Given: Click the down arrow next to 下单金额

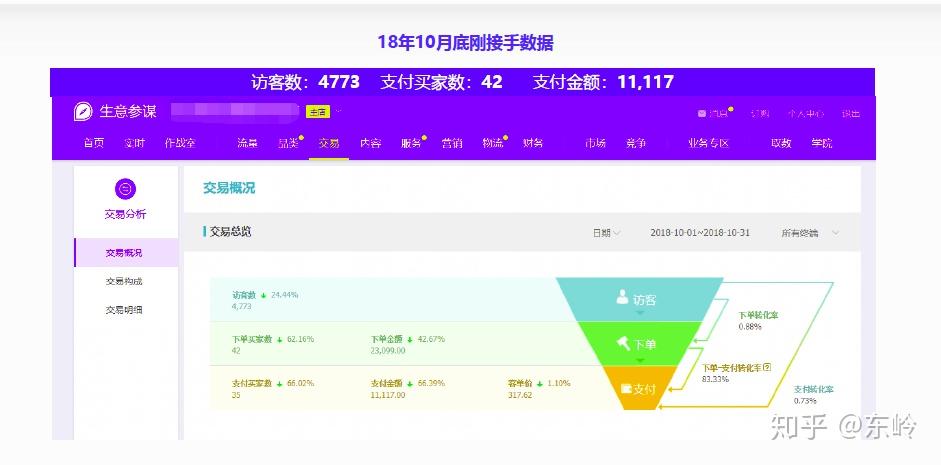Looking at the screenshot, I should pos(410,340).
